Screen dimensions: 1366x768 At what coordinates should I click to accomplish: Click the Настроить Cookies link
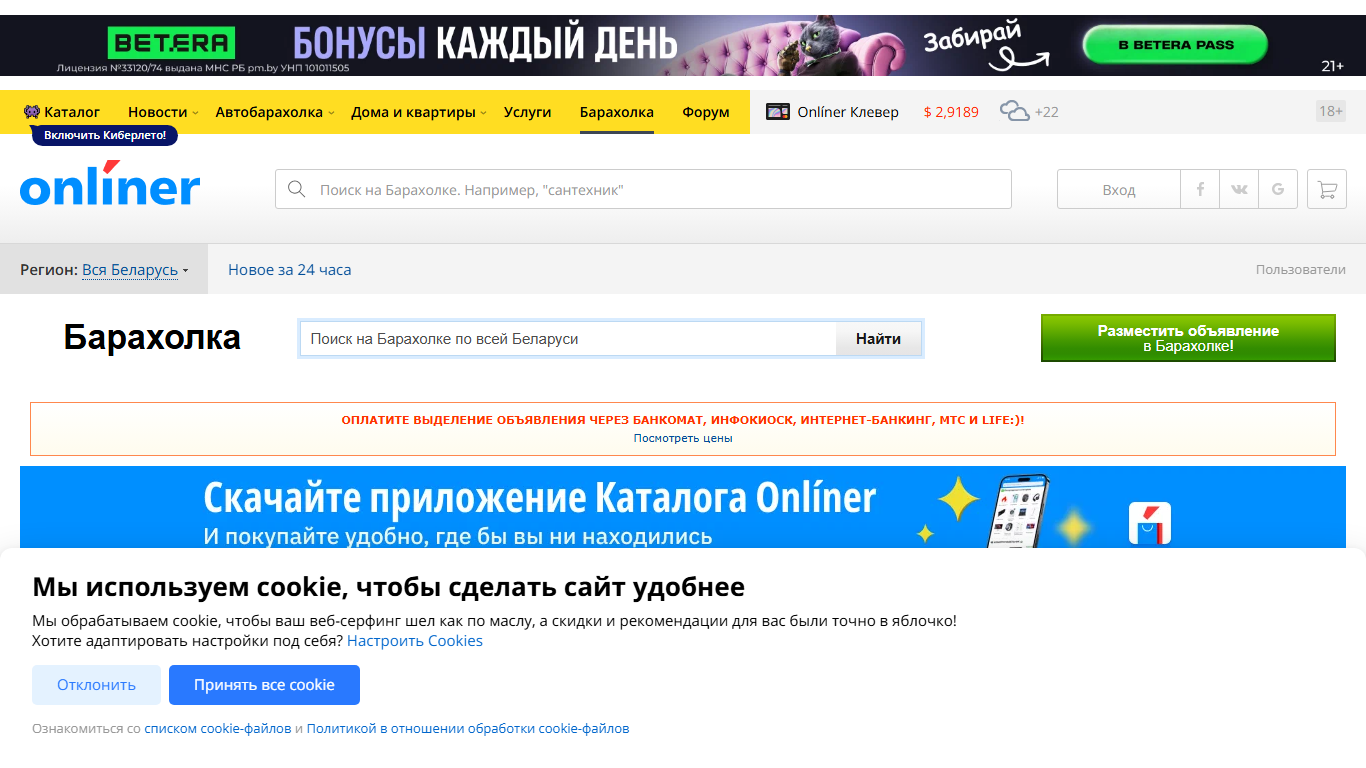click(x=415, y=641)
